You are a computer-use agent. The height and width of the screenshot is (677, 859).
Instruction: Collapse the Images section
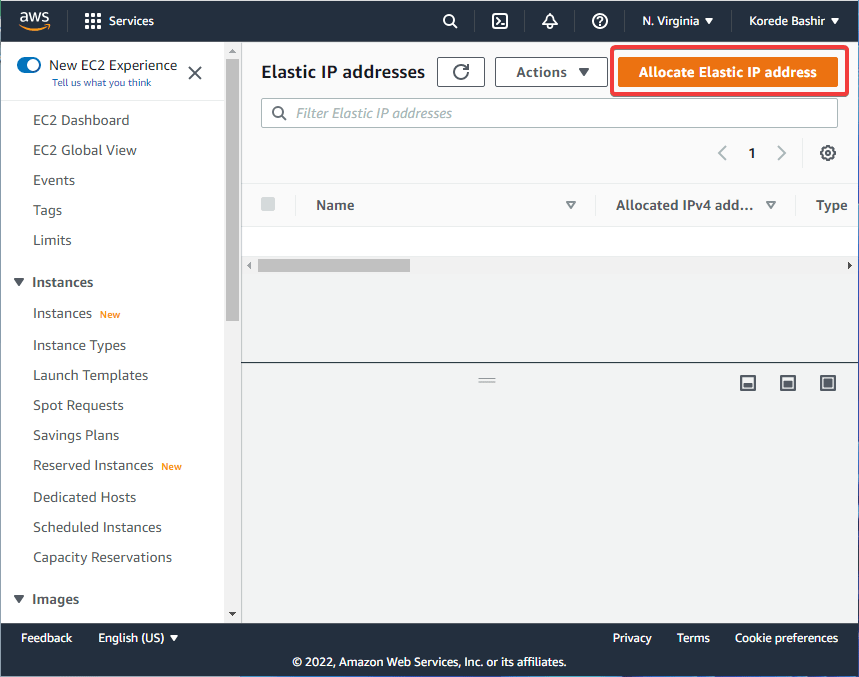pyautogui.click(x=19, y=599)
